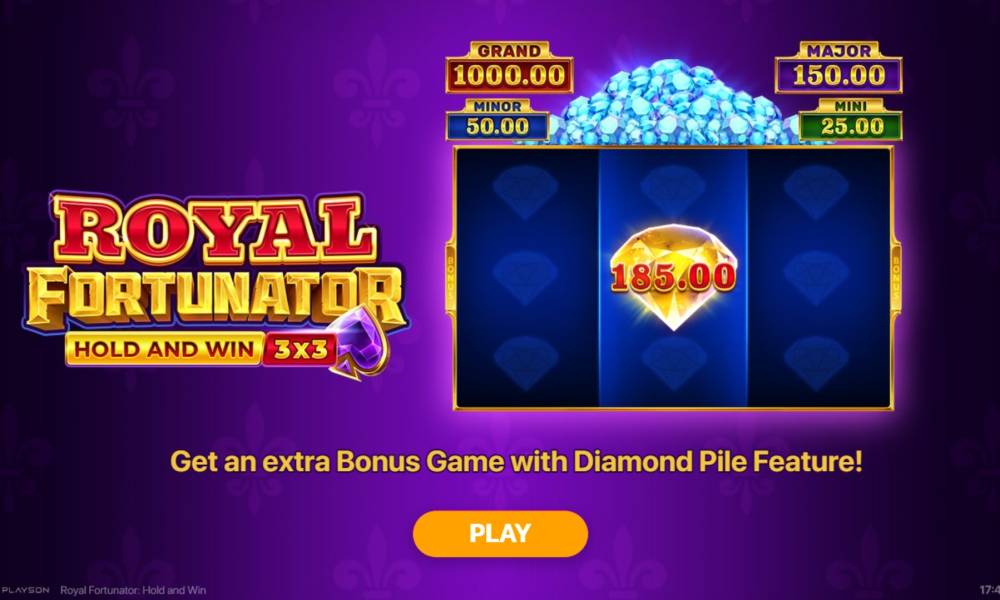Click the orange PLAY button
The image size is (1000, 600).
pyautogui.click(x=500, y=534)
